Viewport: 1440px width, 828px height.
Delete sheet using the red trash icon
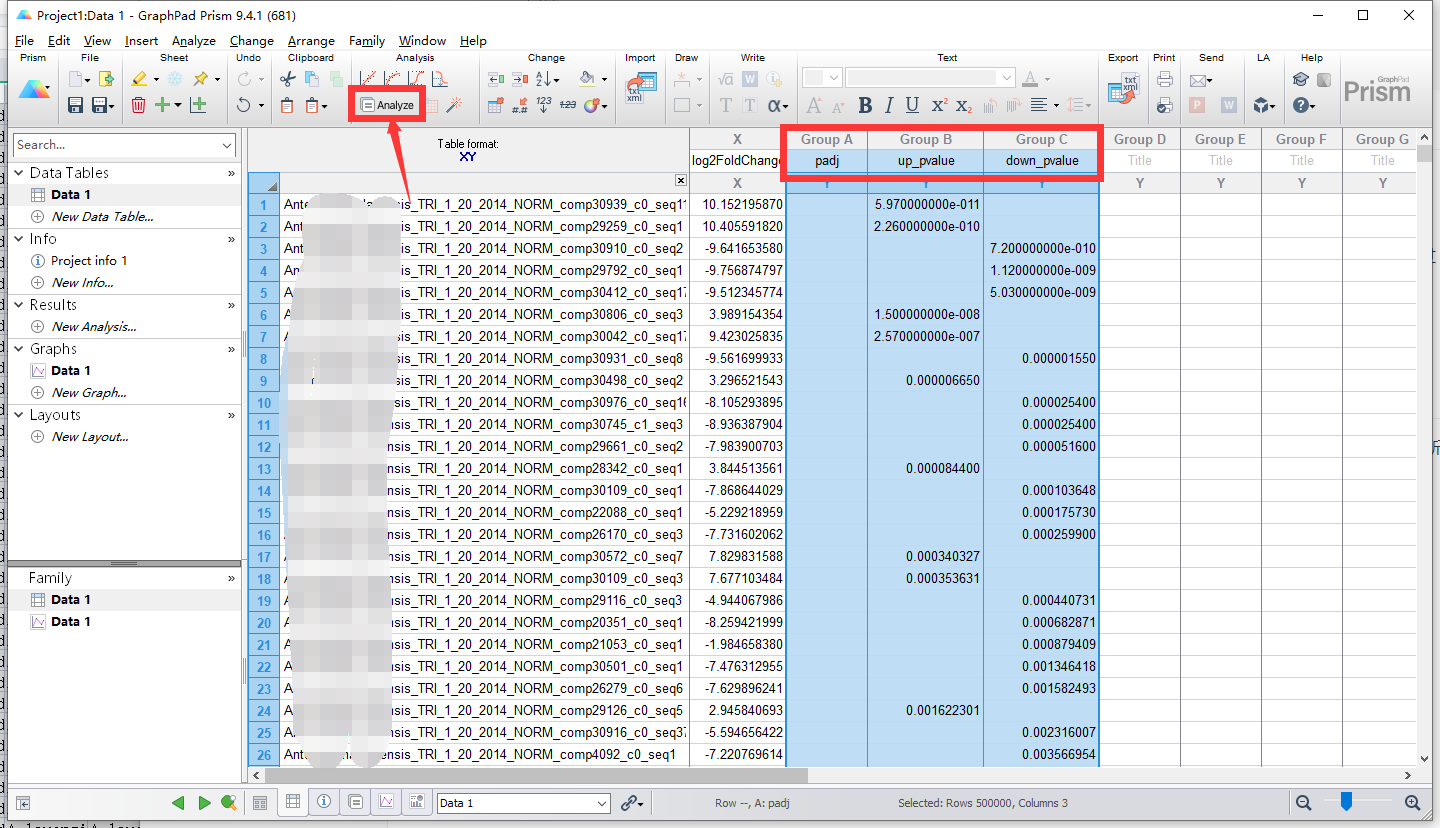coord(138,105)
